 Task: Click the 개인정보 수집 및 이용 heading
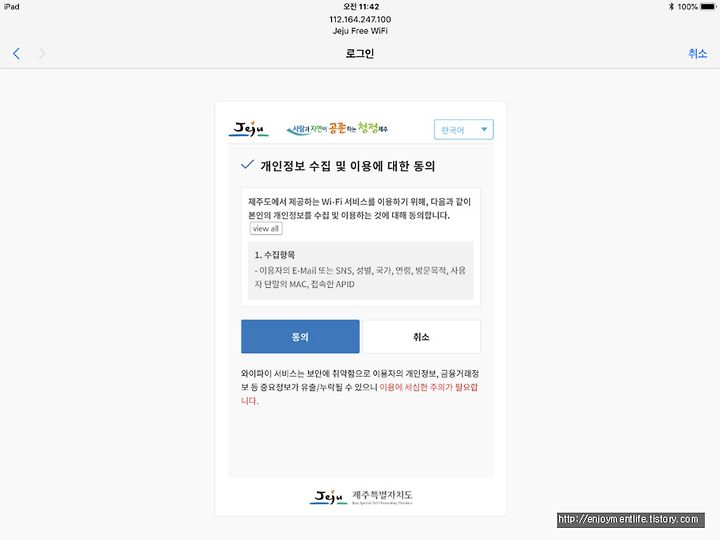(x=348, y=166)
